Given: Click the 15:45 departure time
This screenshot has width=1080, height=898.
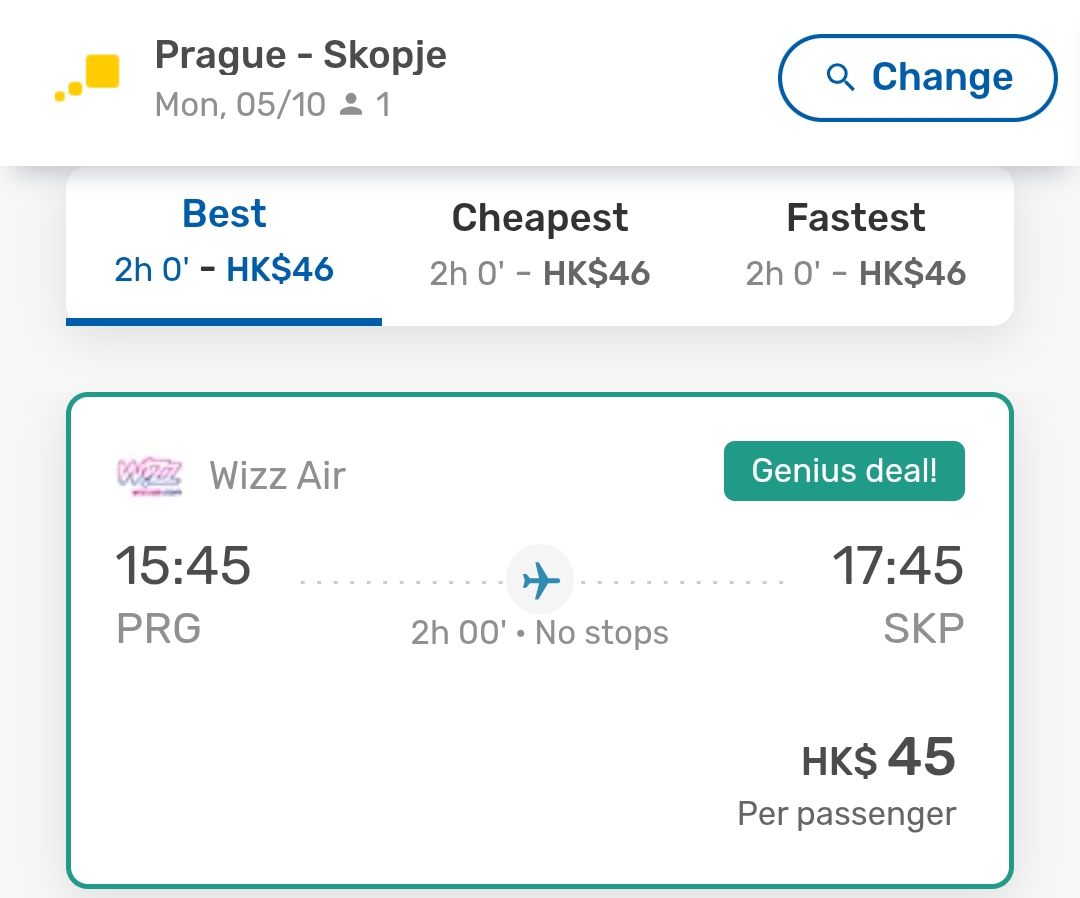Looking at the screenshot, I should pos(183,565).
